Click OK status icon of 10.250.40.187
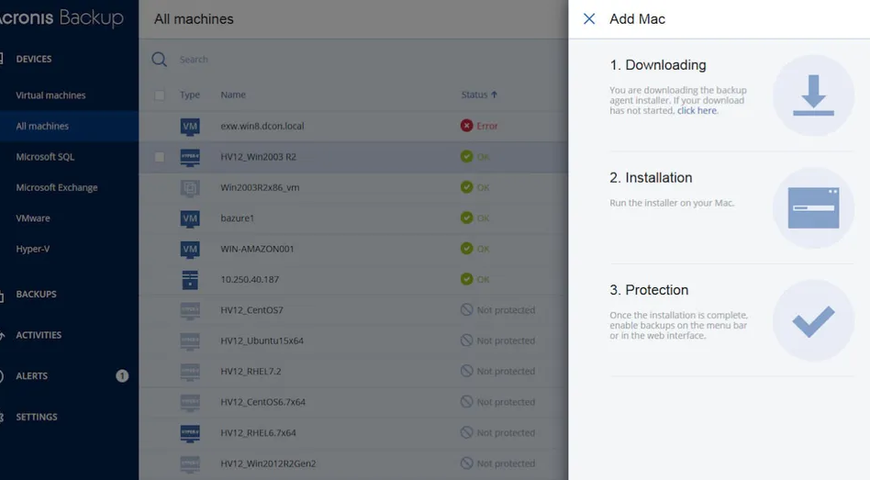This screenshot has width=870, height=480. 467,279
